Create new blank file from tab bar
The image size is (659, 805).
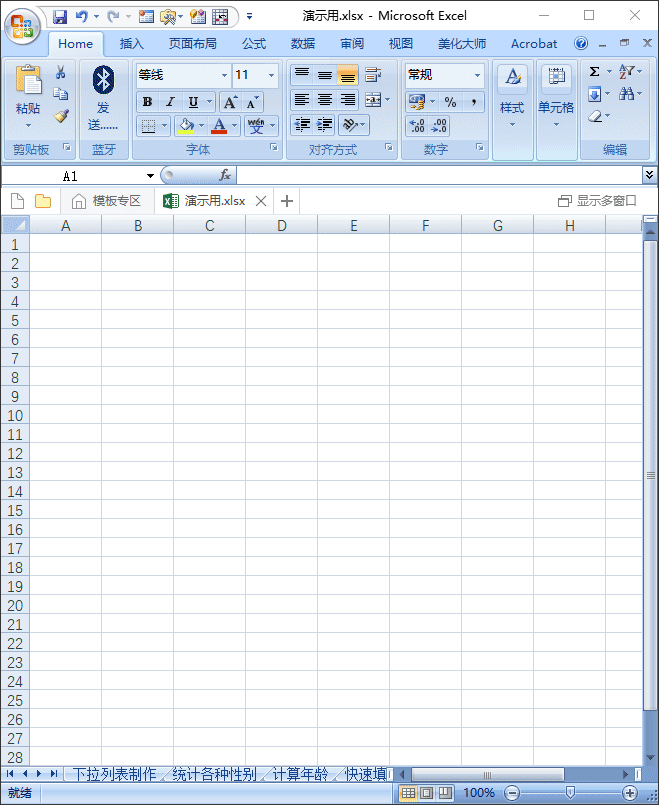pos(17,201)
